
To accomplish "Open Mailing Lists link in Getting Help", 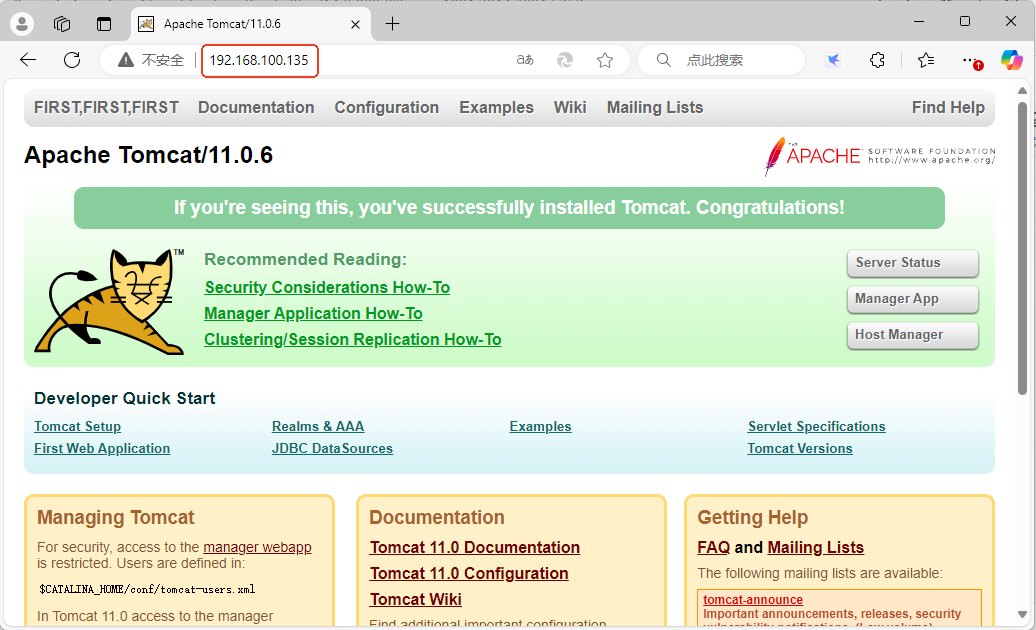I will point(815,547).
